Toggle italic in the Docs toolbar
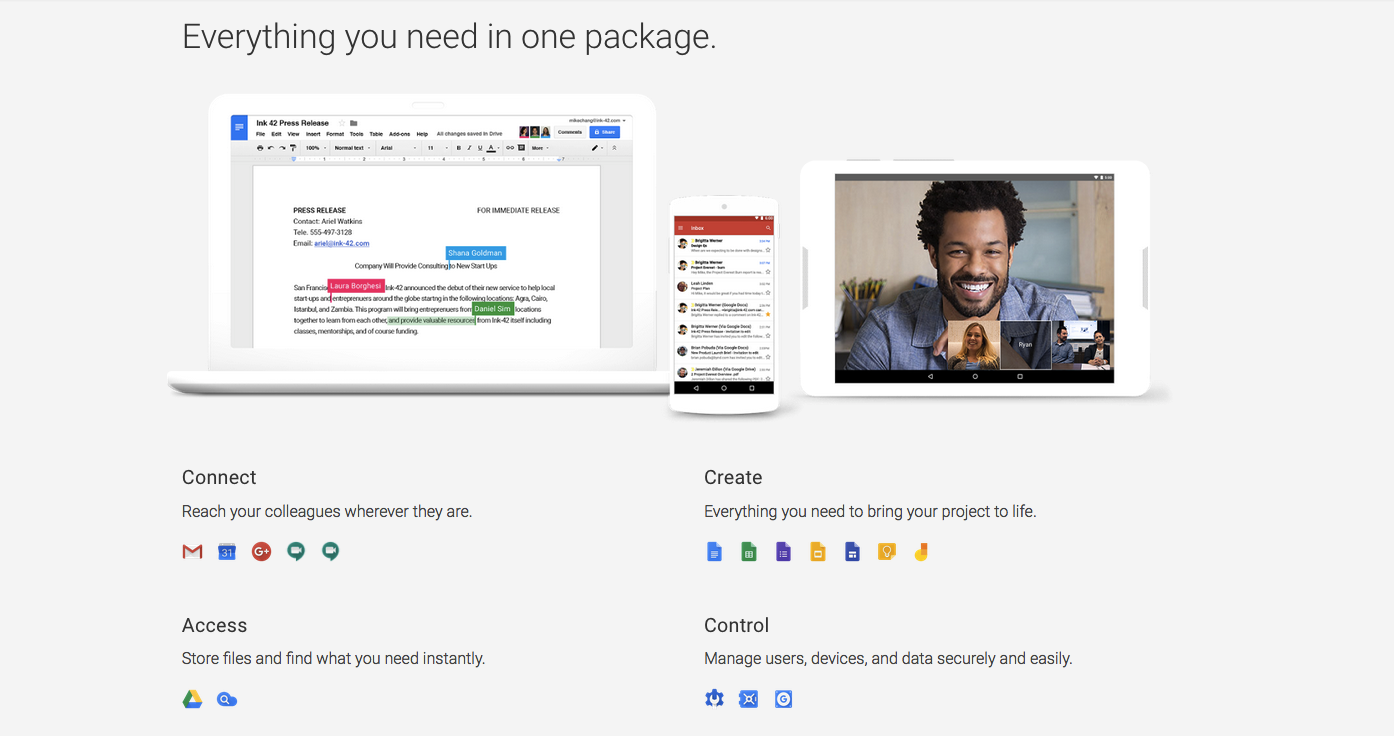 pos(469,148)
